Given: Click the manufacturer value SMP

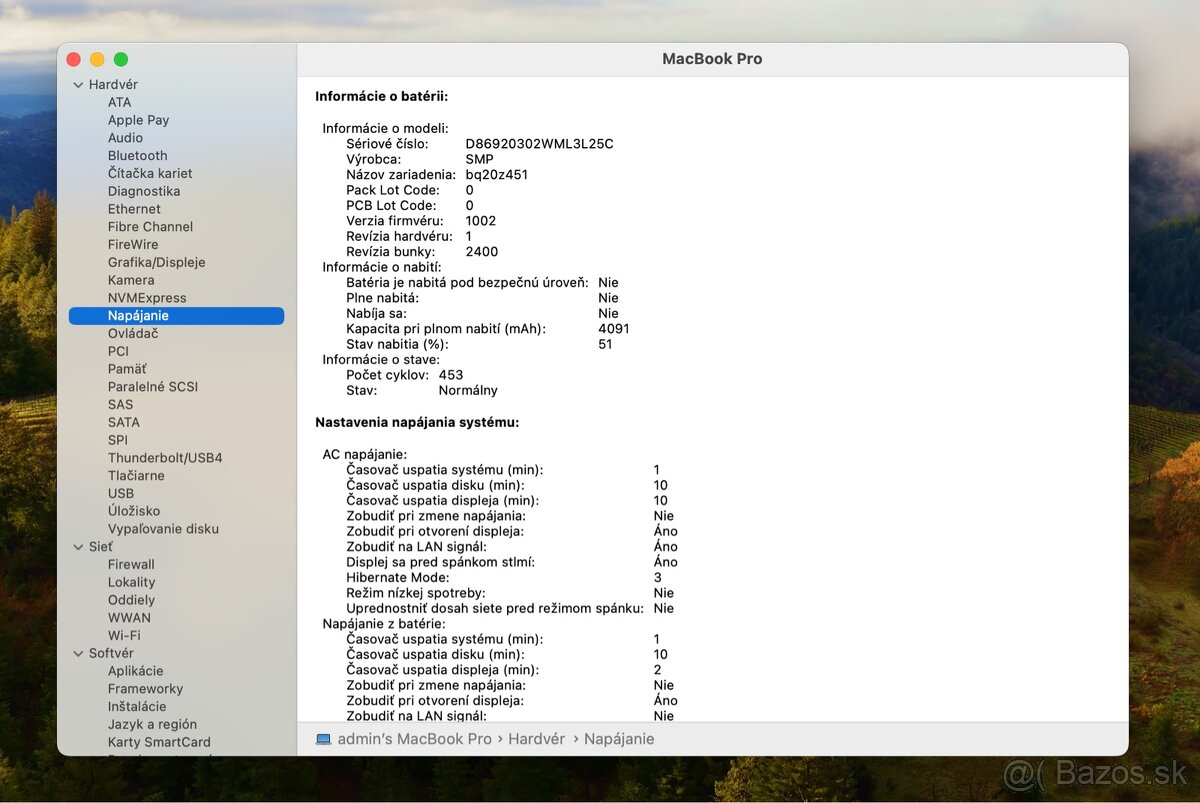Looking at the screenshot, I should (479, 160).
